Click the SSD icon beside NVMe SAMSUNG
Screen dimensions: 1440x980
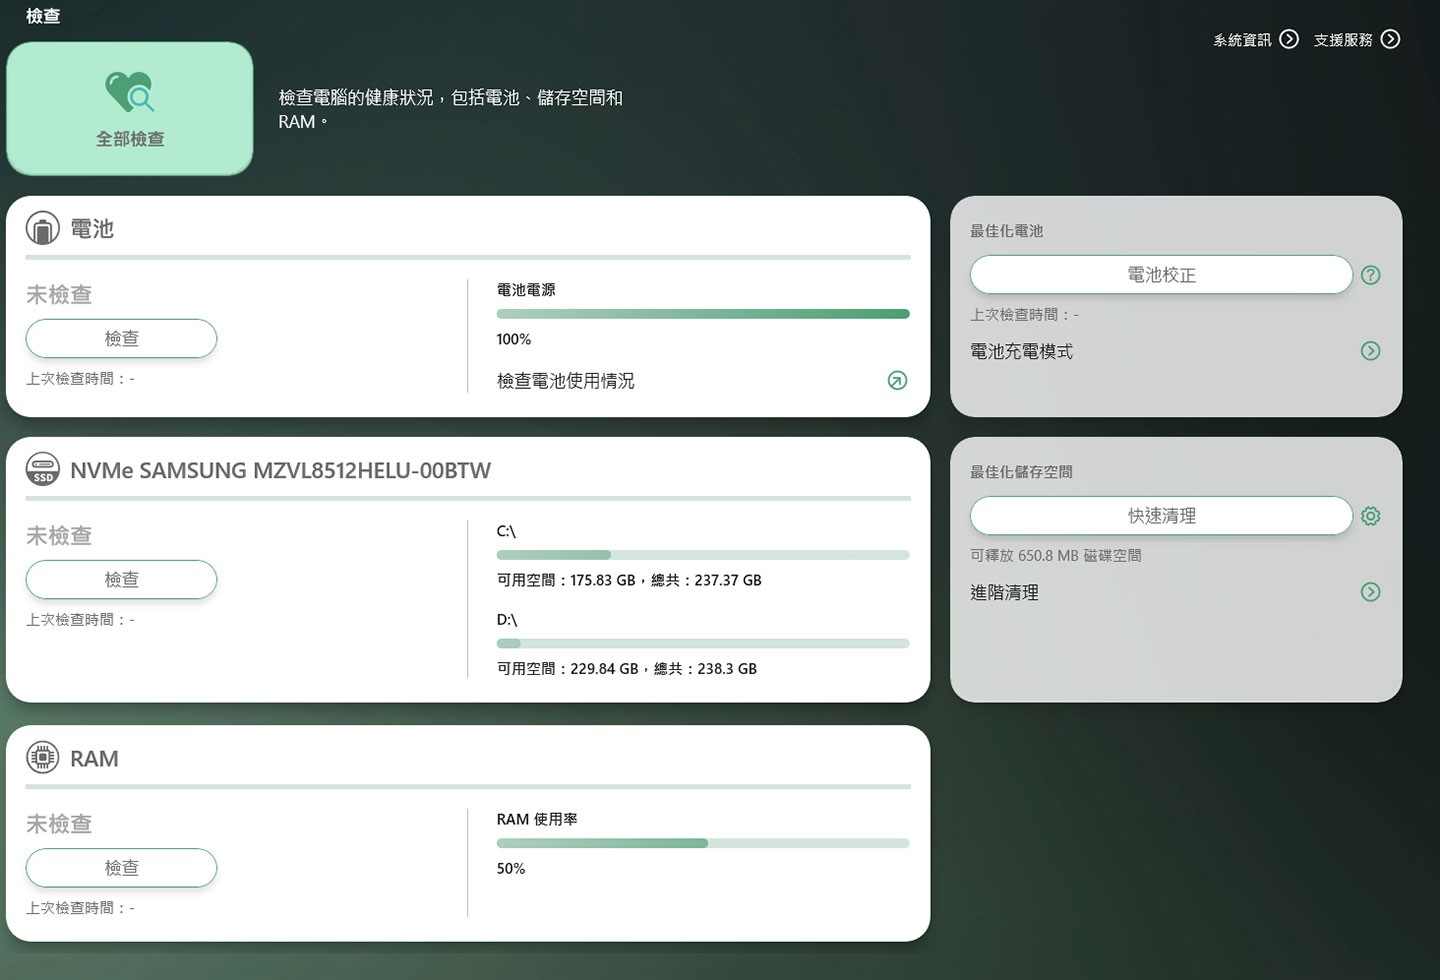[x=42, y=469]
